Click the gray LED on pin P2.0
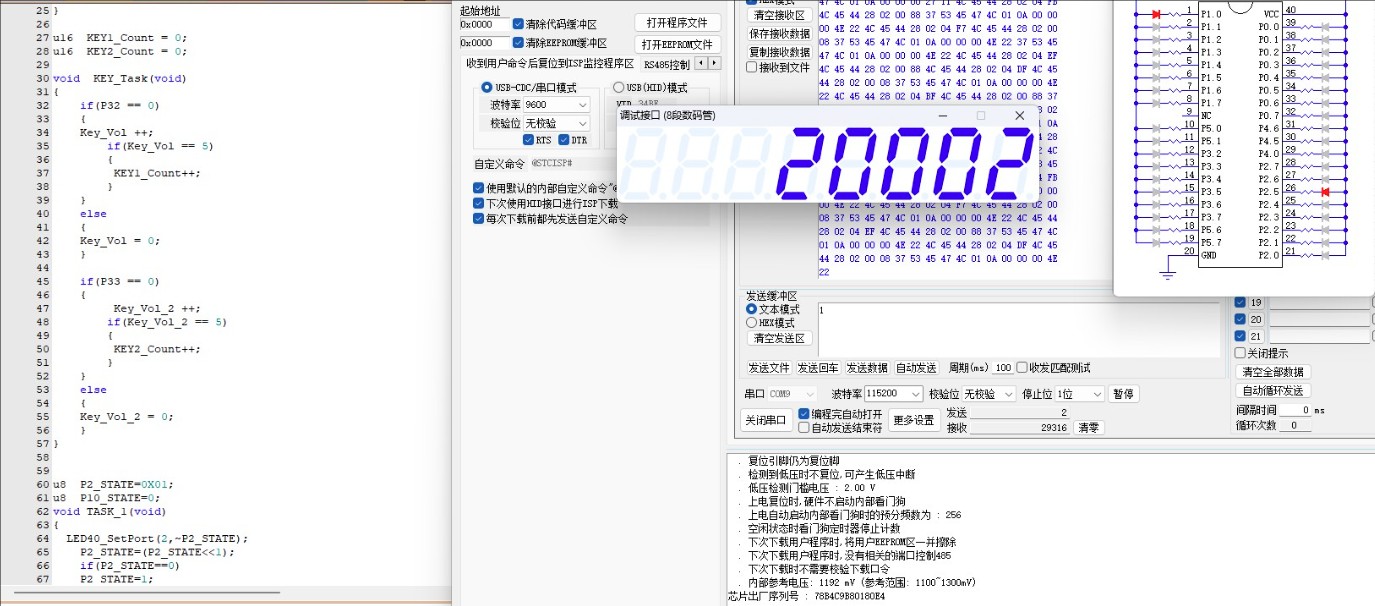Viewport: 1375px width, 606px height. pos(1325,255)
